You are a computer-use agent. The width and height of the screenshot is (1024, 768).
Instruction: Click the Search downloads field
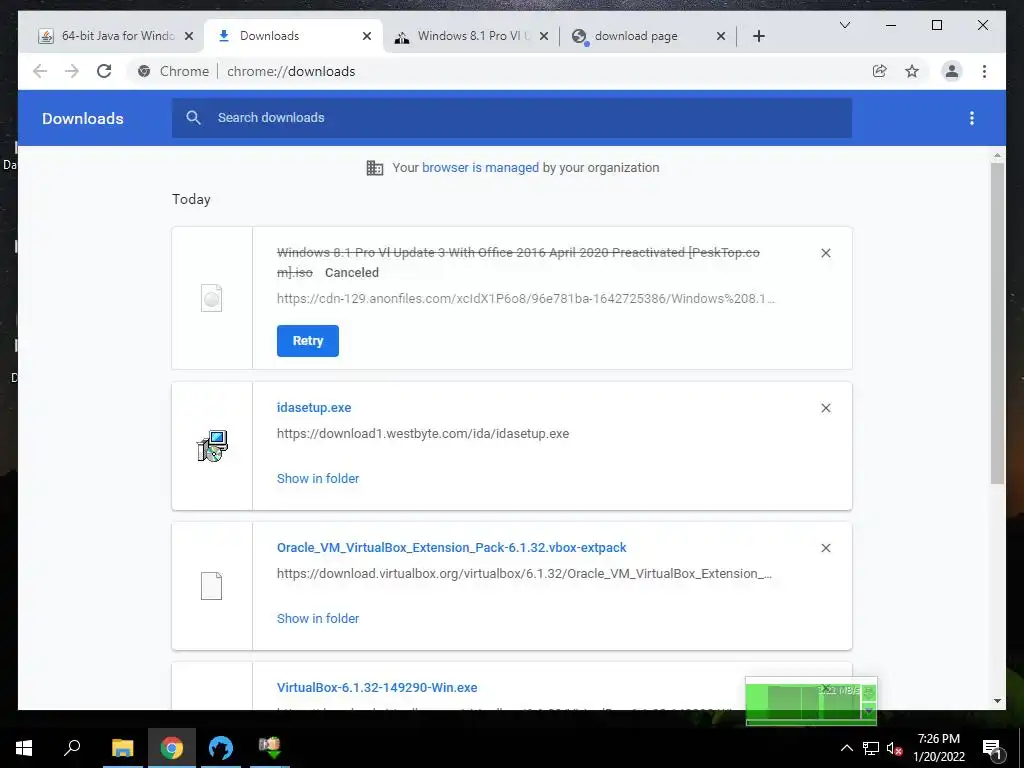pyautogui.click(x=512, y=118)
